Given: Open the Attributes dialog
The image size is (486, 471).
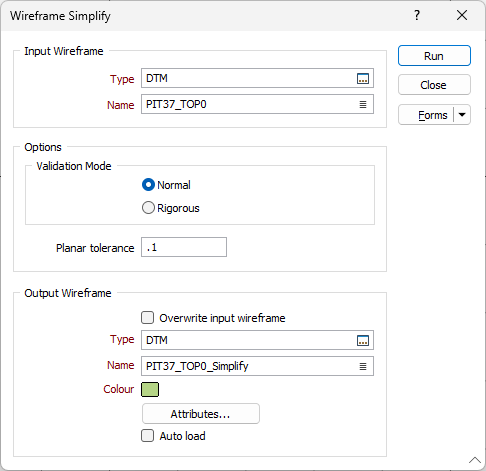Looking at the screenshot, I should [201, 414].
